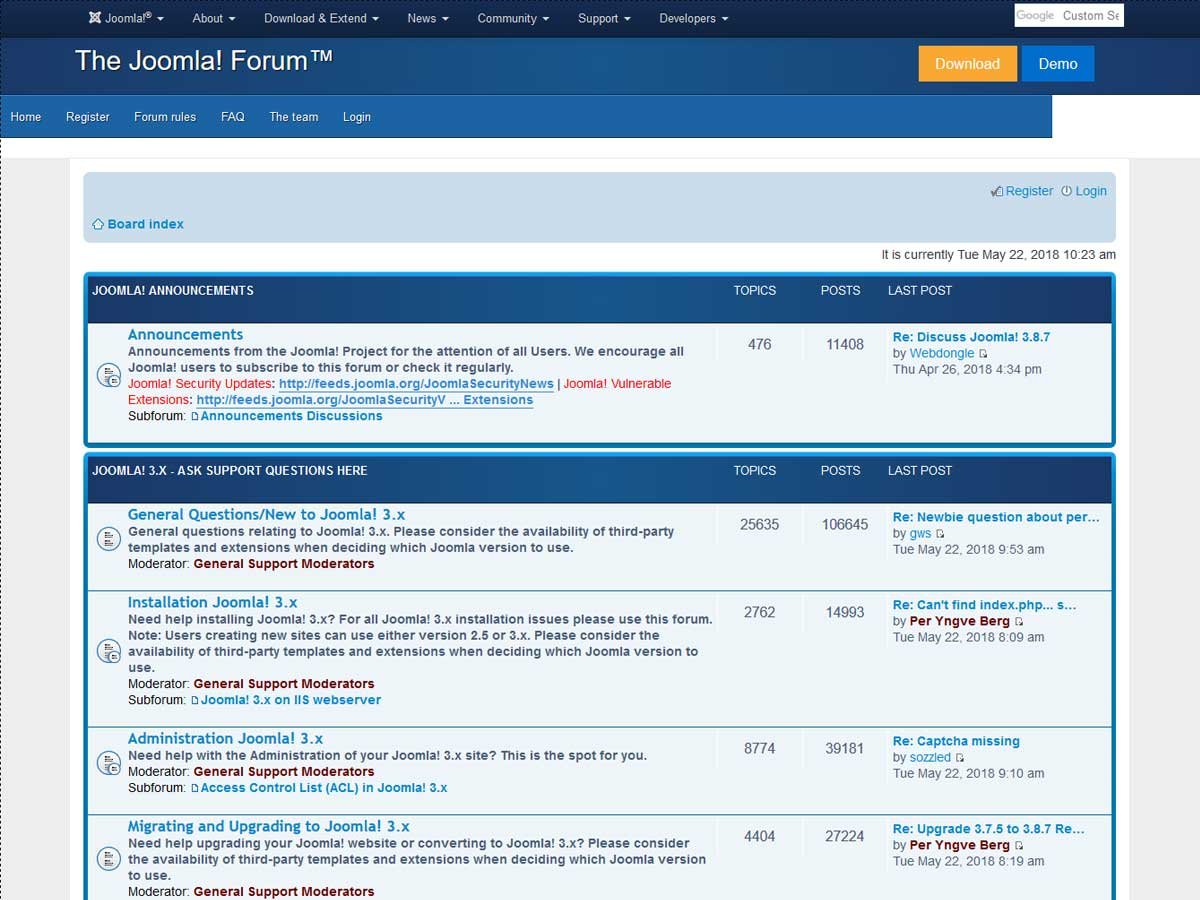The image size is (1200, 900).
Task: Expand the Download & Extend dropdown
Action: (321, 18)
